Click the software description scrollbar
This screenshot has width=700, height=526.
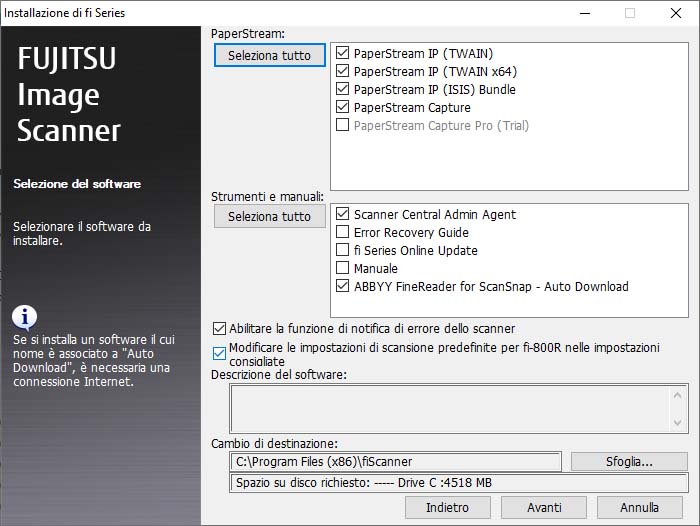(x=678, y=408)
